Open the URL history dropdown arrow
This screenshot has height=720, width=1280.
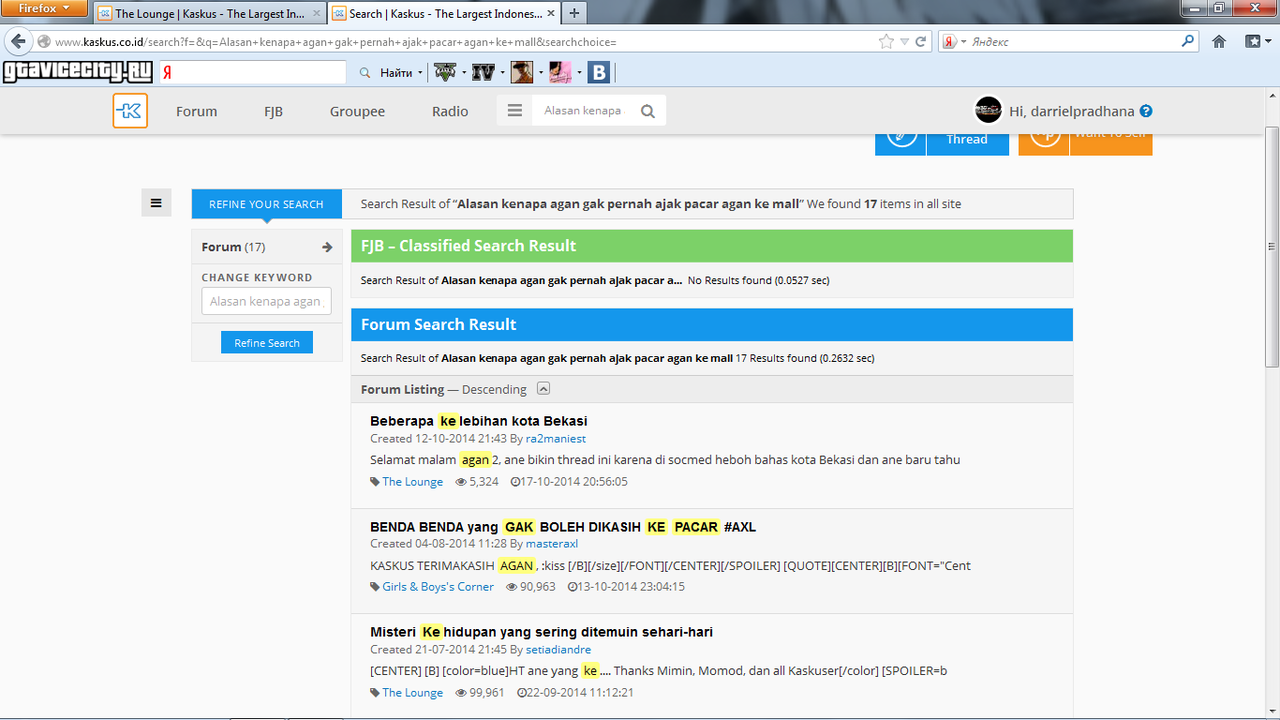pyautogui.click(x=904, y=42)
